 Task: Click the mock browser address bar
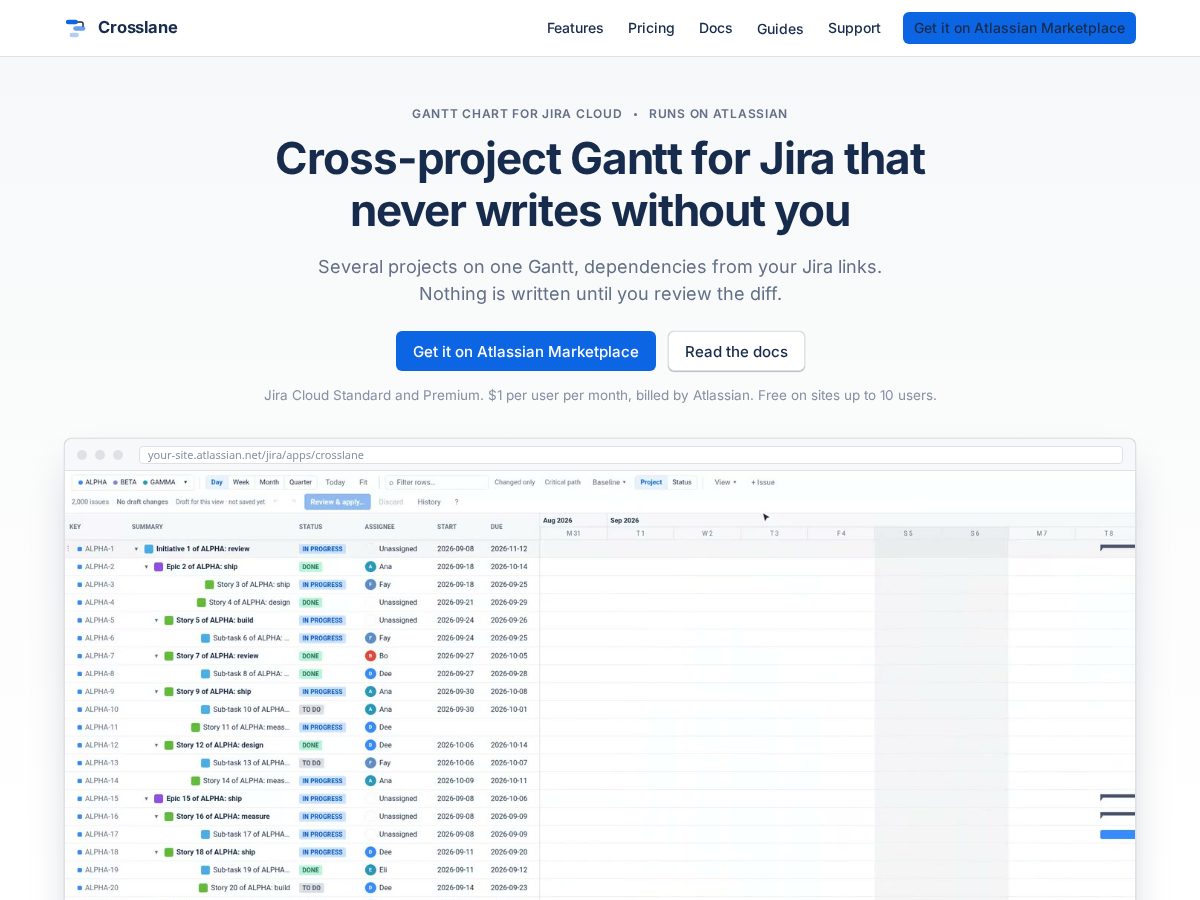[631, 455]
